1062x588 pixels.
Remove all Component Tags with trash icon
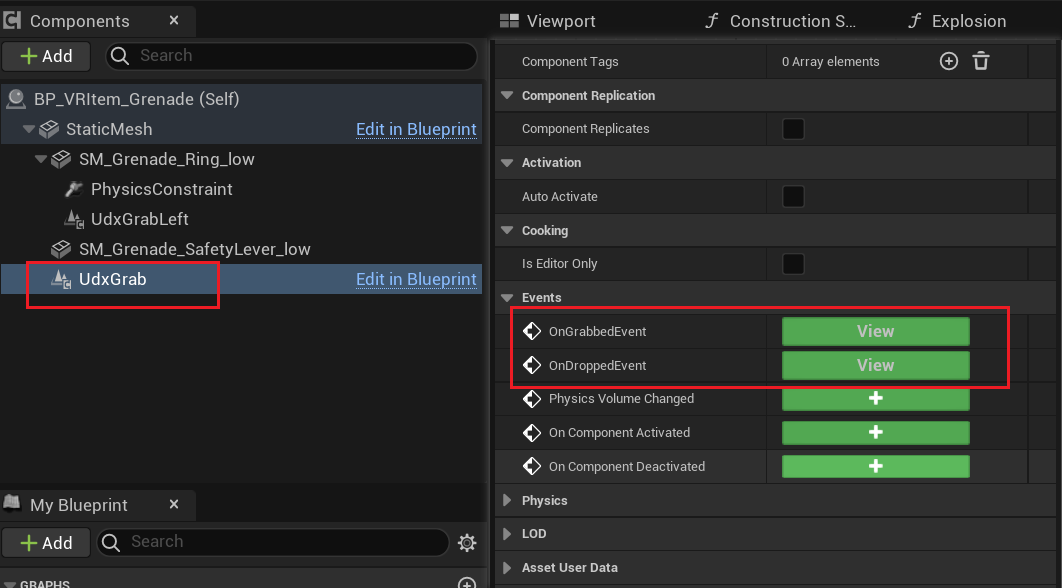coord(981,62)
